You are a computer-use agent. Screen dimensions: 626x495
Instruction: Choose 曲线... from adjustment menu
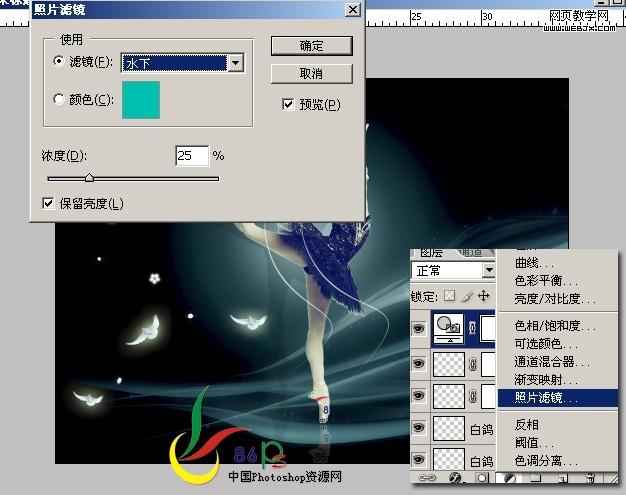534,263
